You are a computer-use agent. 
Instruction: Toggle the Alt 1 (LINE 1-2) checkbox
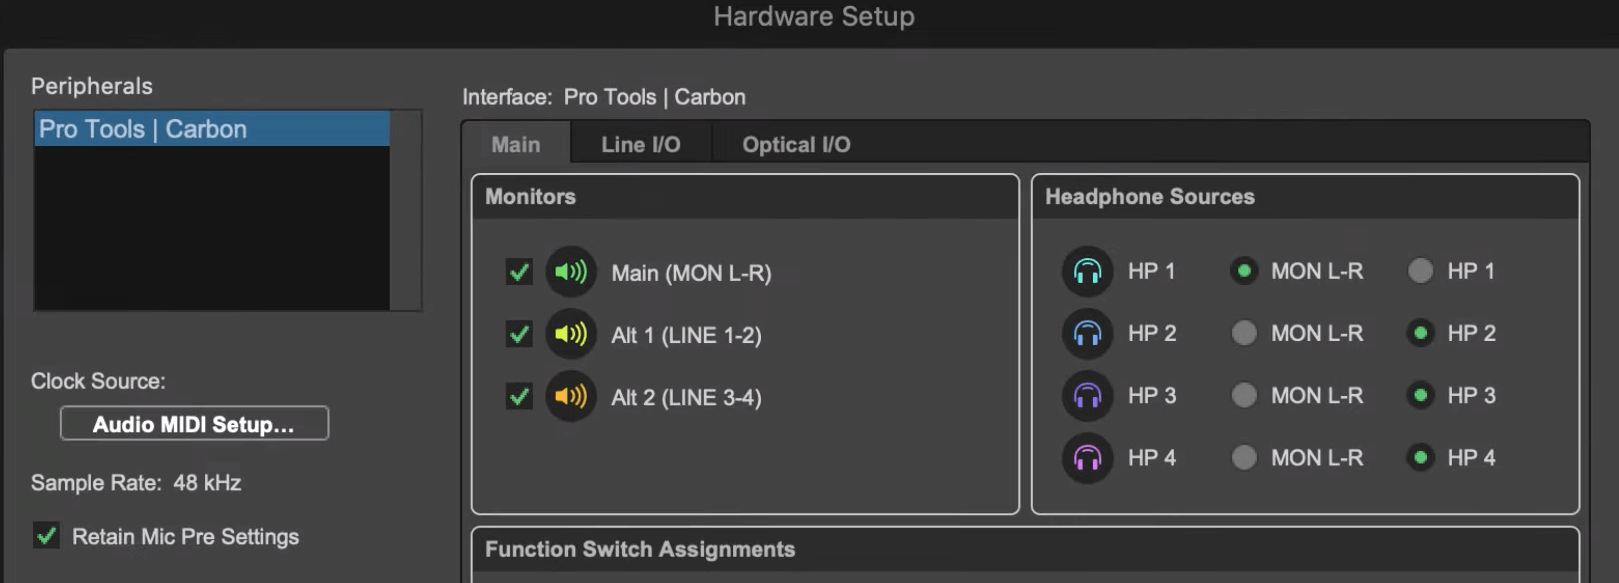click(519, 334)
